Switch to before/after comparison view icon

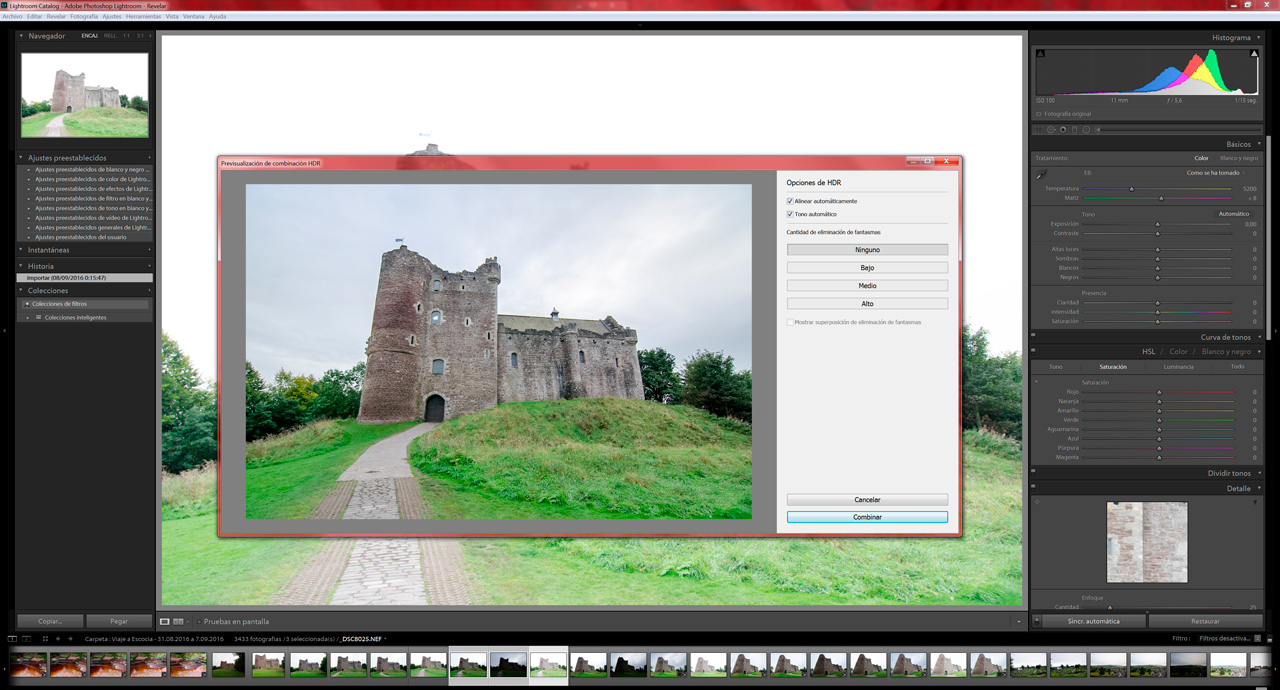(179, 622)
